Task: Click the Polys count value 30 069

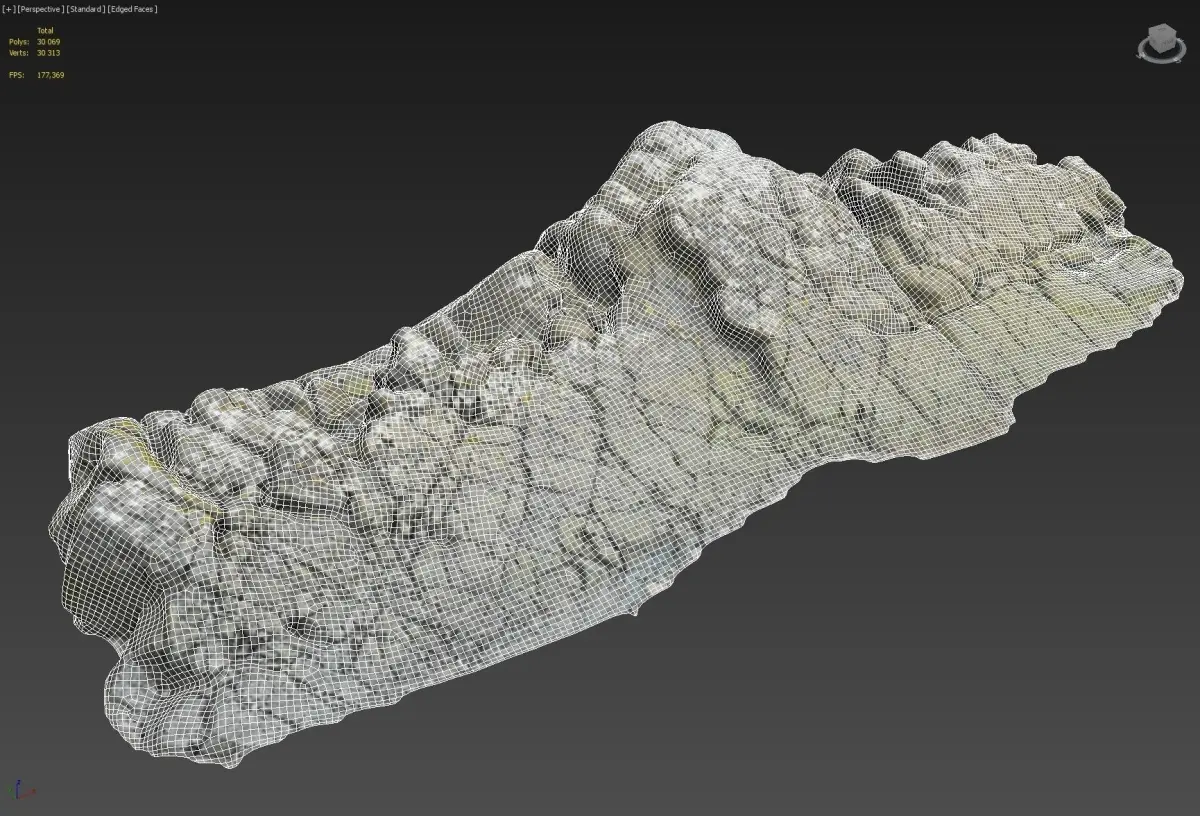Action: coord(48,42)
